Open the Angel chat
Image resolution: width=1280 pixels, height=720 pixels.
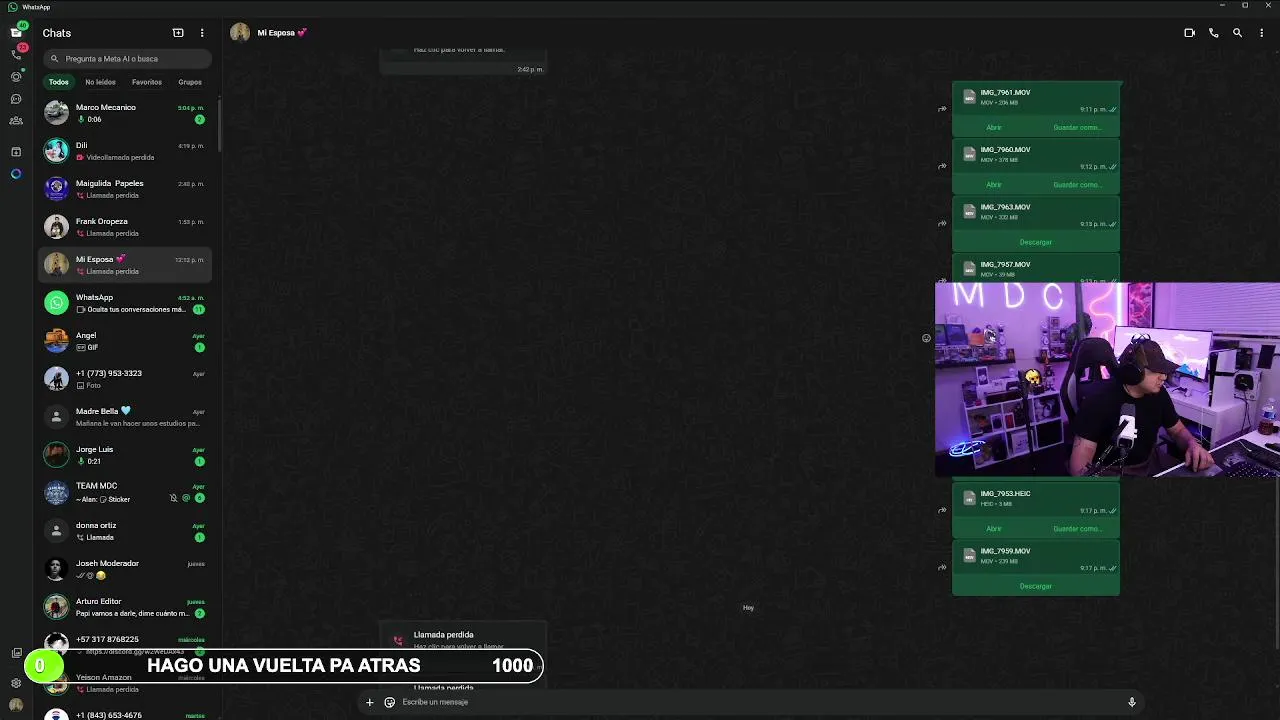(126, 341)
